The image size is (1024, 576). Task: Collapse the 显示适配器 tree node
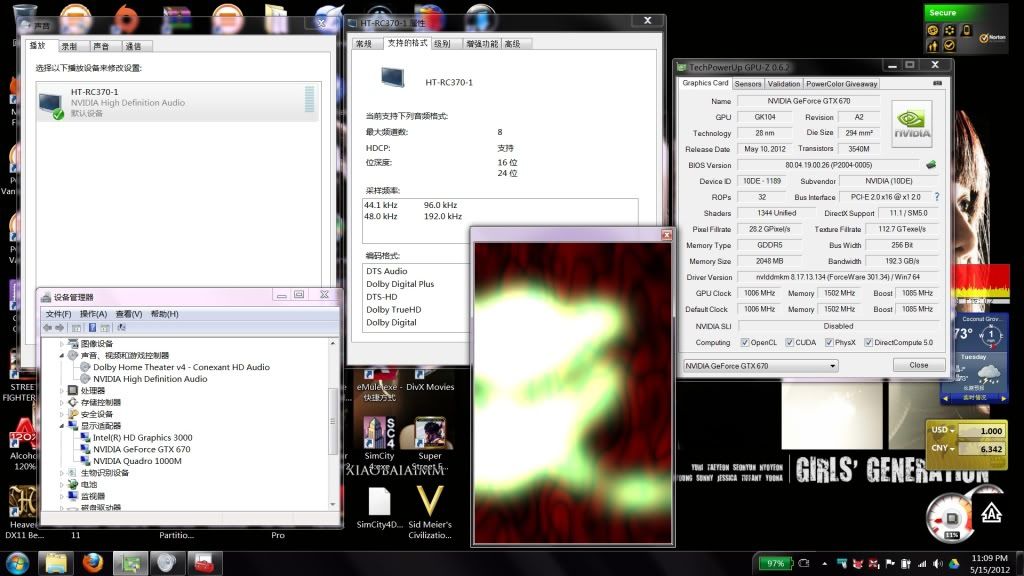(62, 426)
